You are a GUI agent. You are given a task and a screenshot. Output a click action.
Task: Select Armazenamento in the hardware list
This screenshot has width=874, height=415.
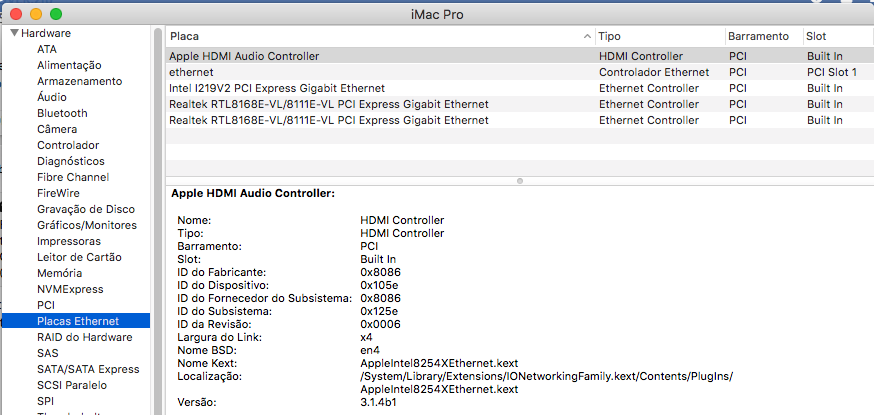[x=78, y=81]
